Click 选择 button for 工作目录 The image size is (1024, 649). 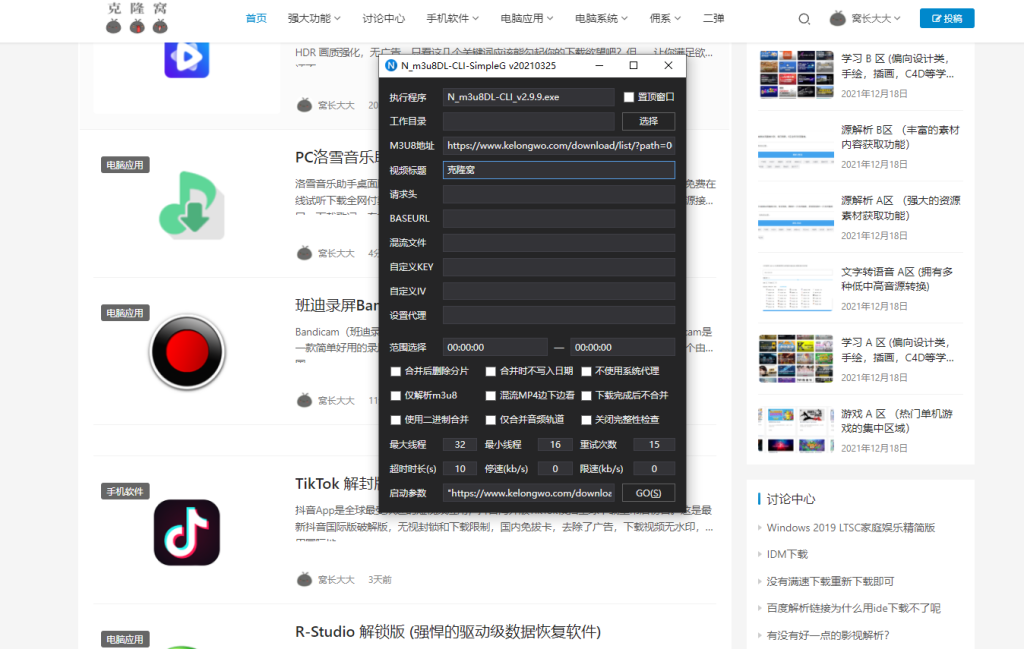click(x=648, y=121)
